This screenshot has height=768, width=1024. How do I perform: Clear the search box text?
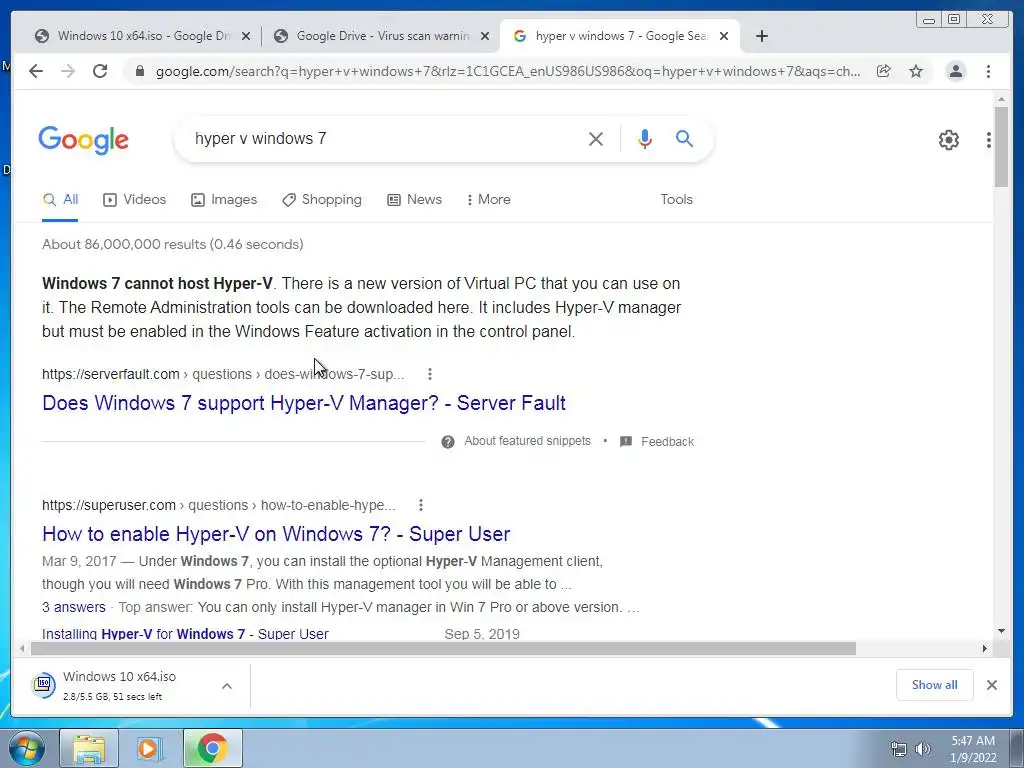(x=596, y=139)
